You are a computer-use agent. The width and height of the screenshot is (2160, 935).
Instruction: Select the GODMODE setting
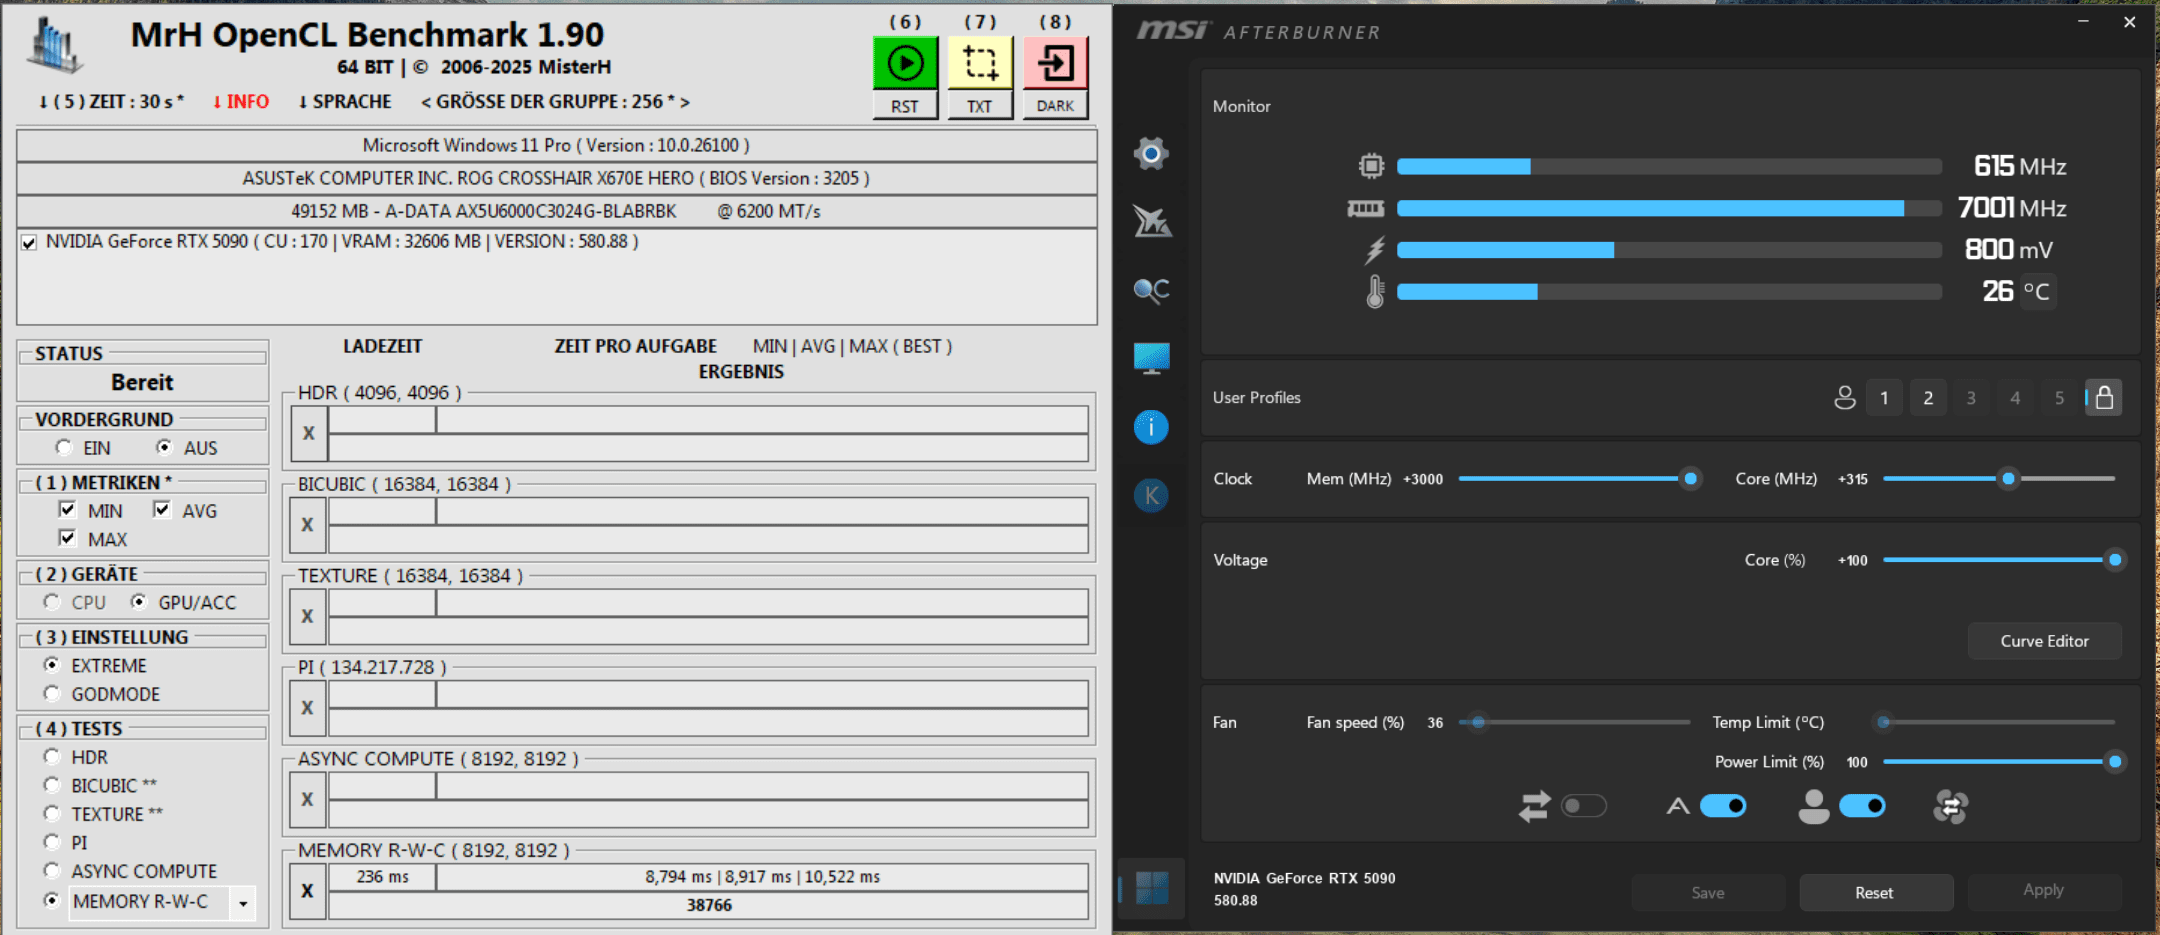click(52, 693)
